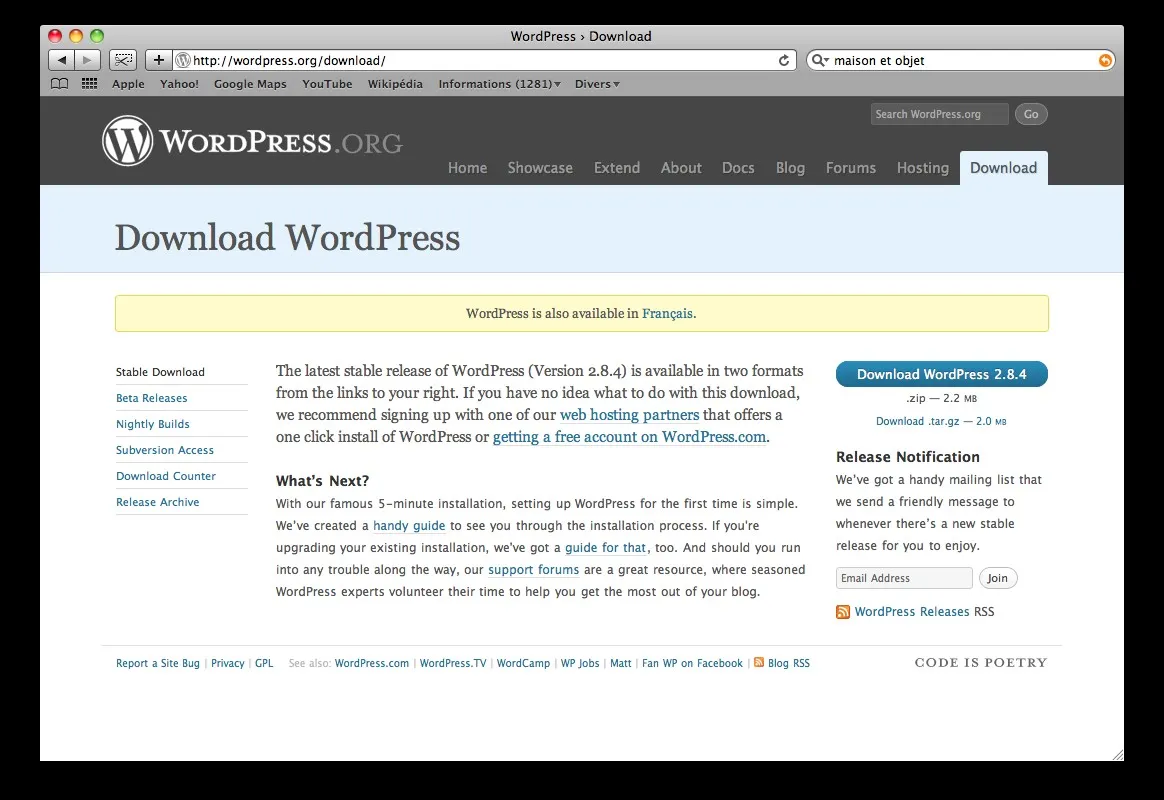This screenshot has height=800, width=1164.
Task: Click the Go search button
Action: tap(1031, 114)
